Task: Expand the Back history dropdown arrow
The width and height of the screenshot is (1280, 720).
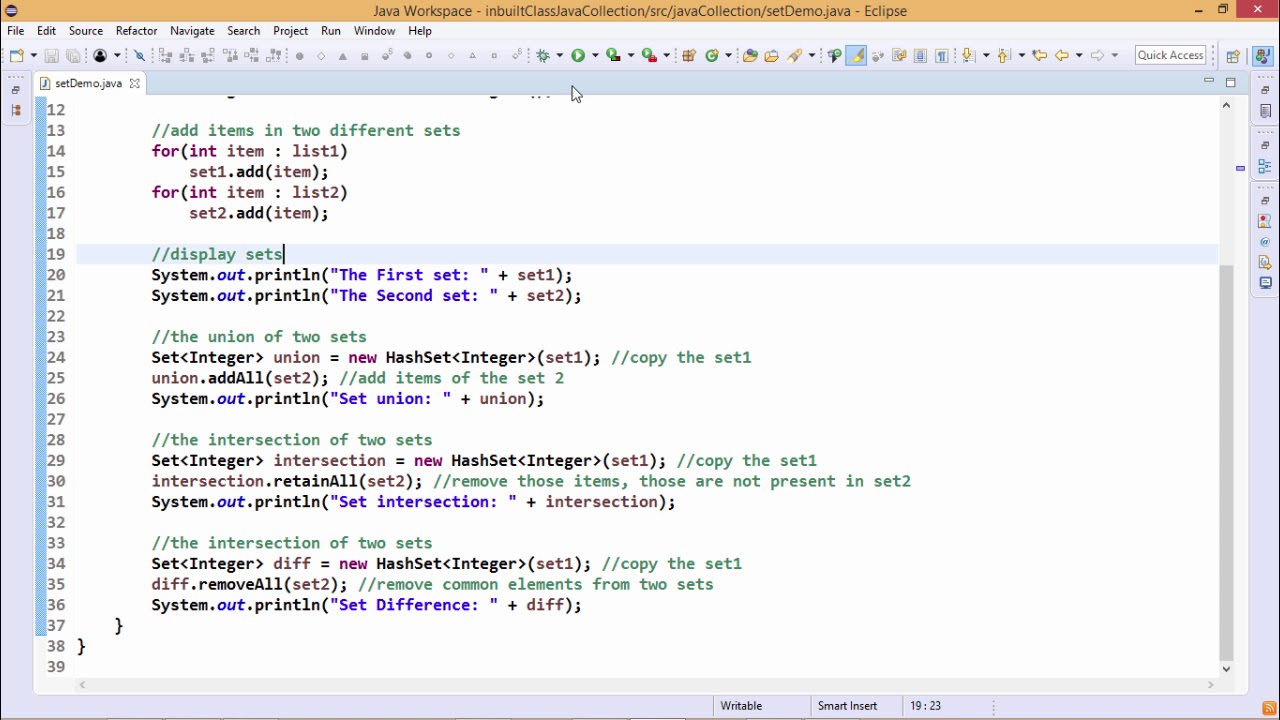Action: click(1079, 56)
